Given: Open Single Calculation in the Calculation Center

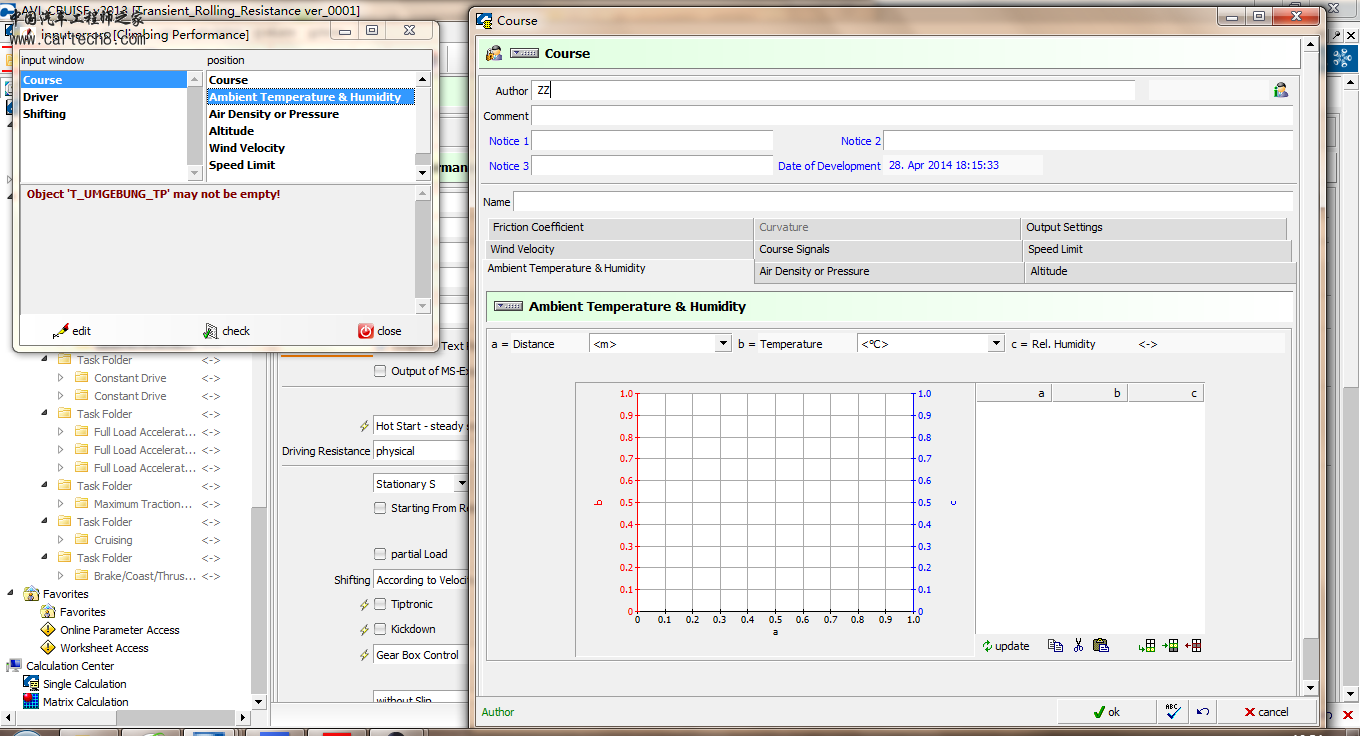Looking at the screenshot, I should click(x=84, y=684).
